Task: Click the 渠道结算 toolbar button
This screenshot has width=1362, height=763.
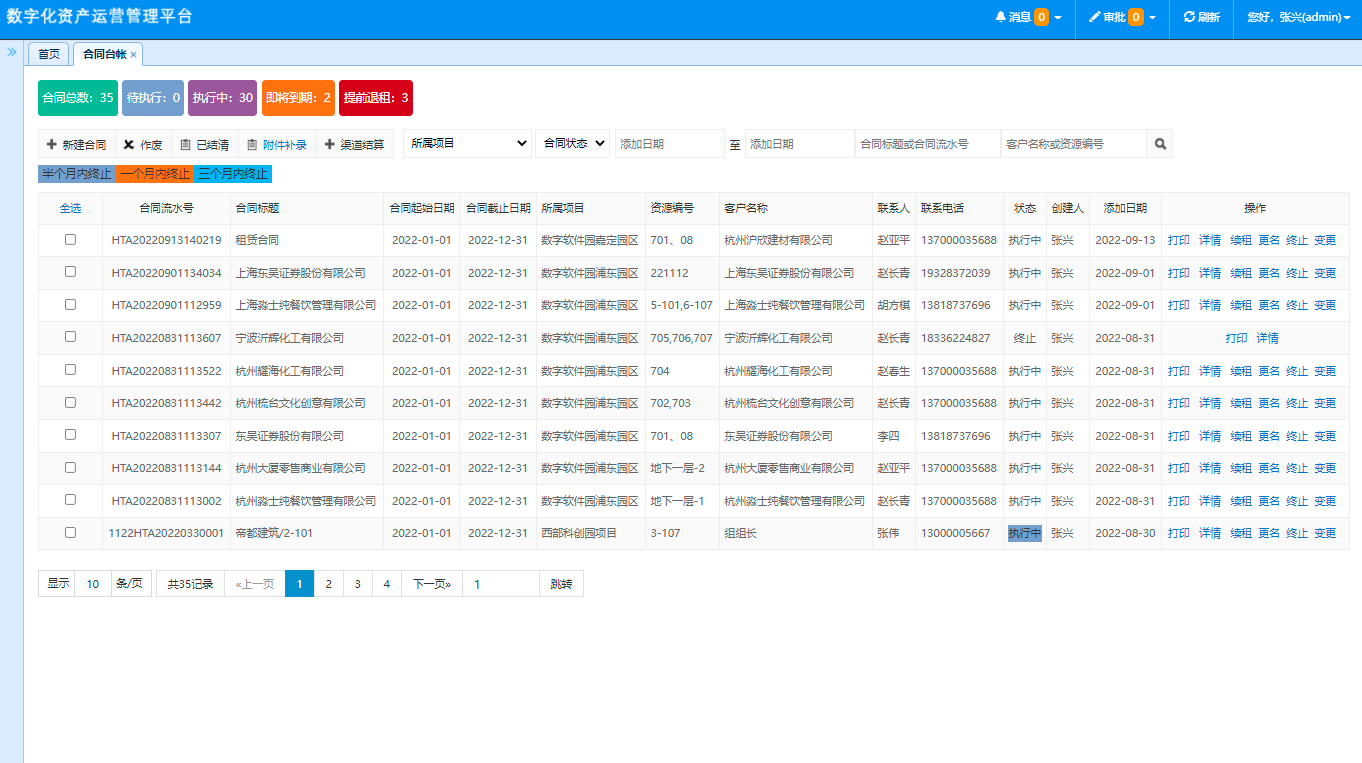Action: pyautogui.click(x=354, y=145)
